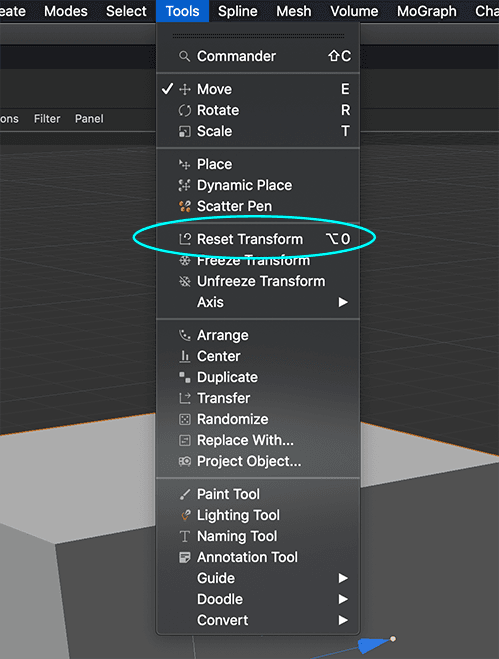Select the Scale tool icon
Viewport: 499px width, 659px height.
tap(185, 131)
